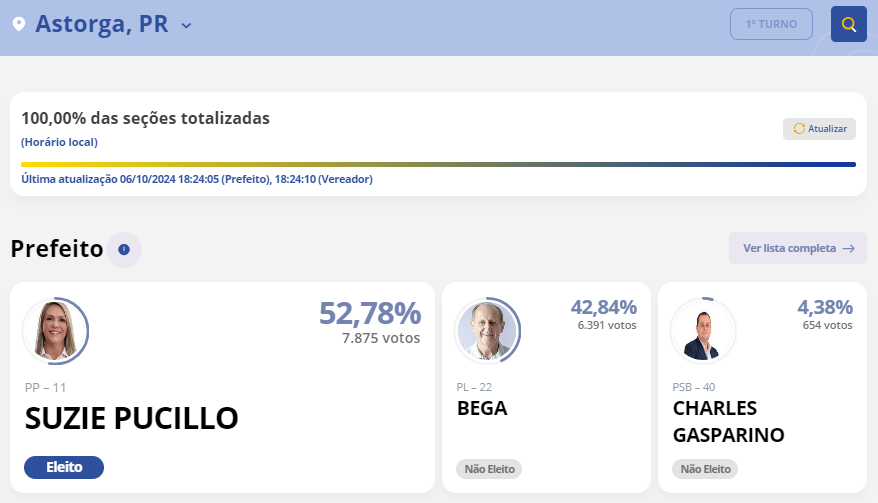Click Charles Gasparino's Não Eleito badge

705,469
